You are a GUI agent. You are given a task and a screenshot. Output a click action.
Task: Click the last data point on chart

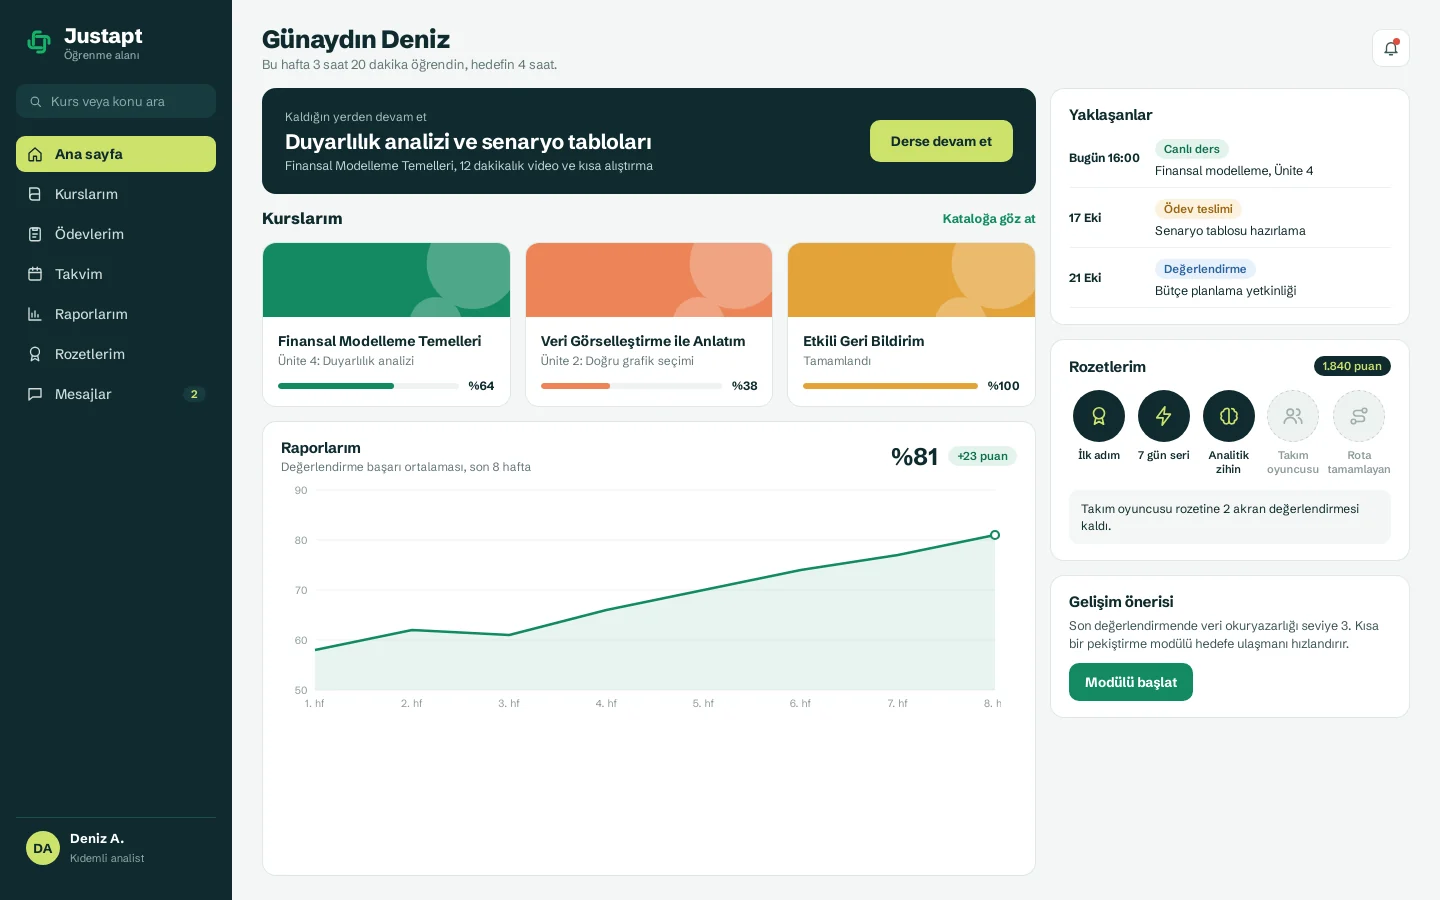click(995, 535)
